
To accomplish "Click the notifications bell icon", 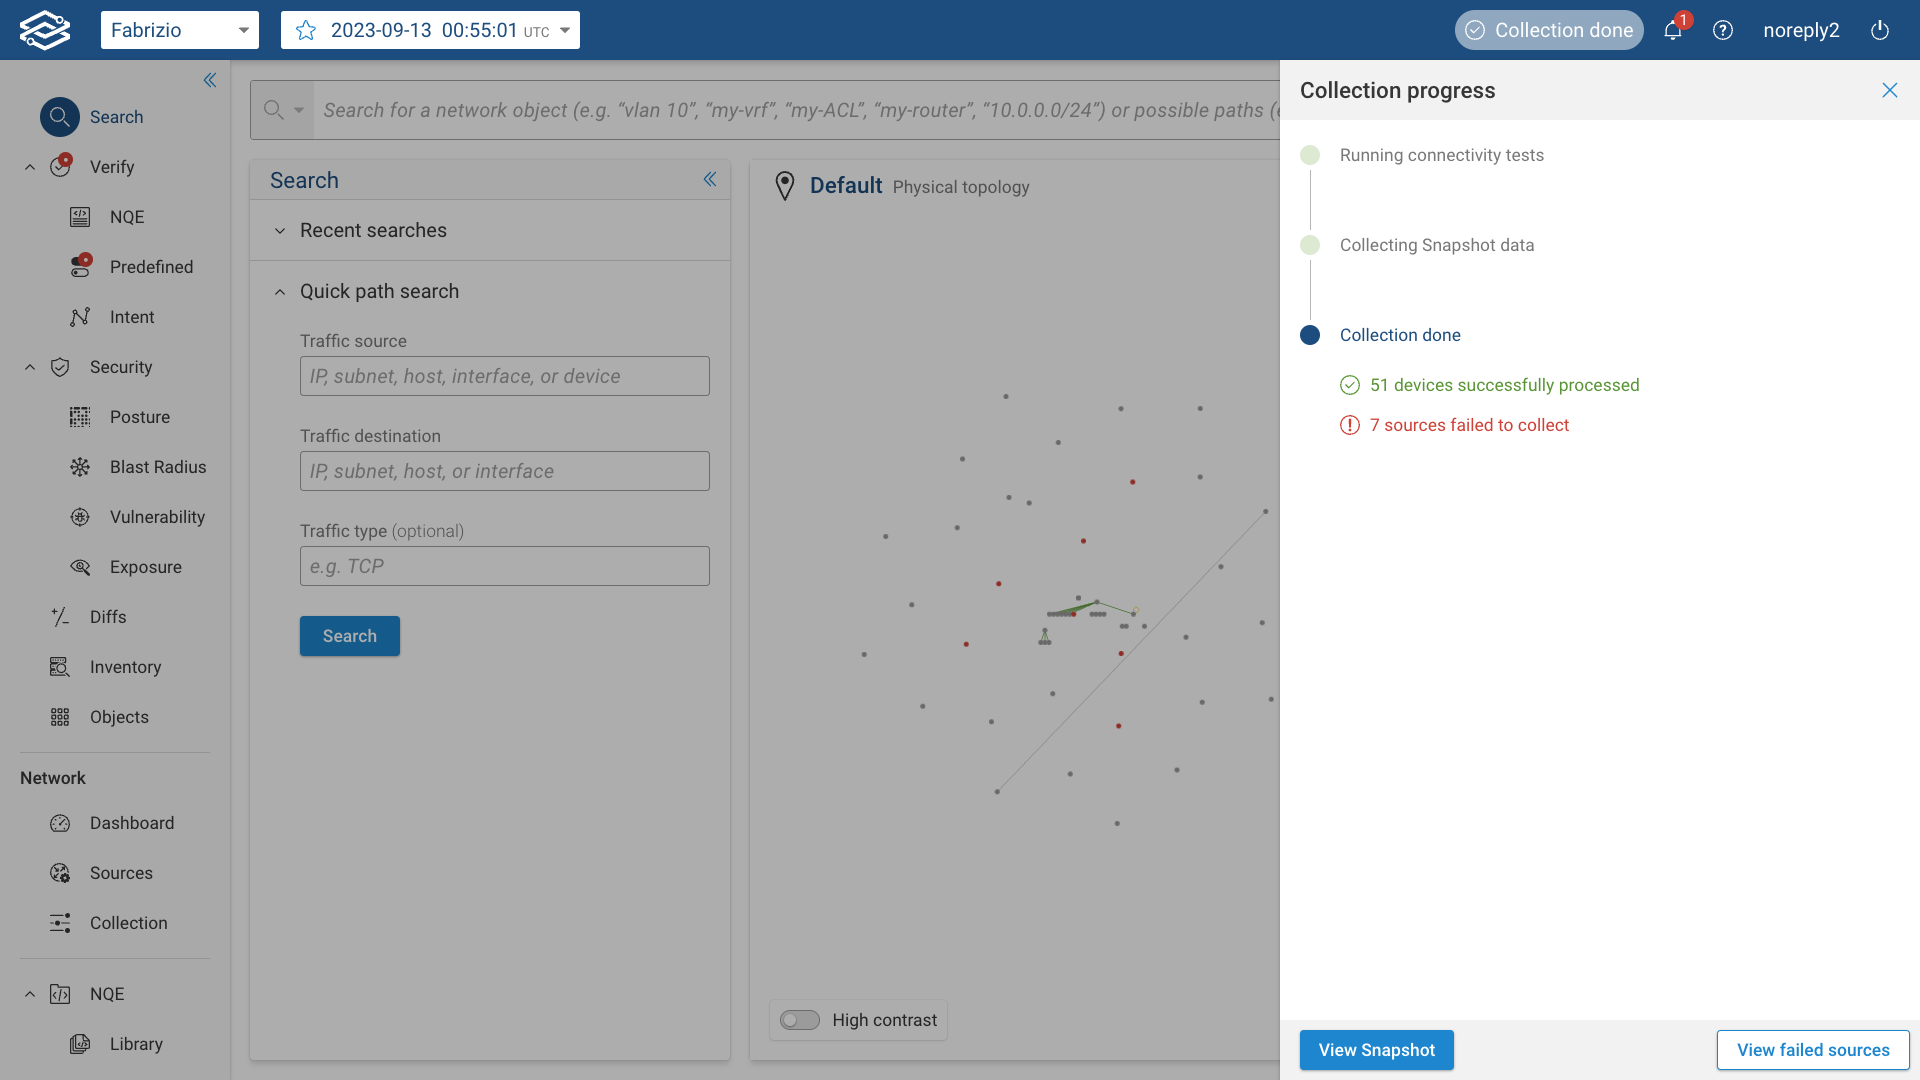I will pos(1672,30).
